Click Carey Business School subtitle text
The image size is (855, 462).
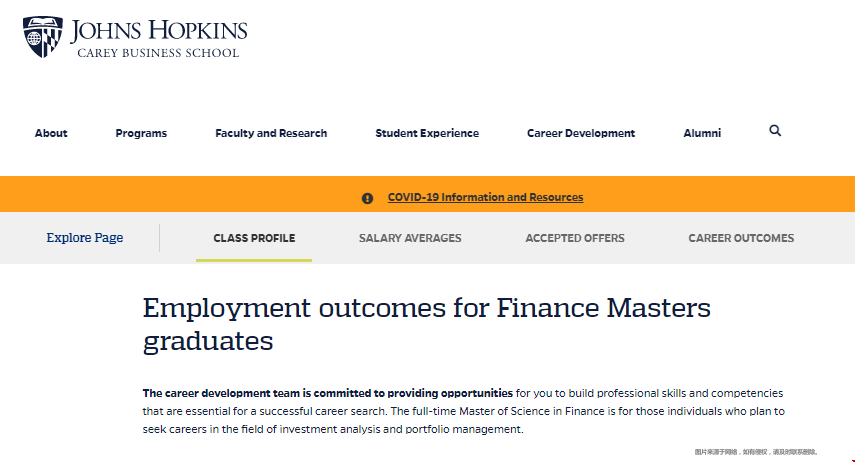pyautogui.click(x=158, y=53)
